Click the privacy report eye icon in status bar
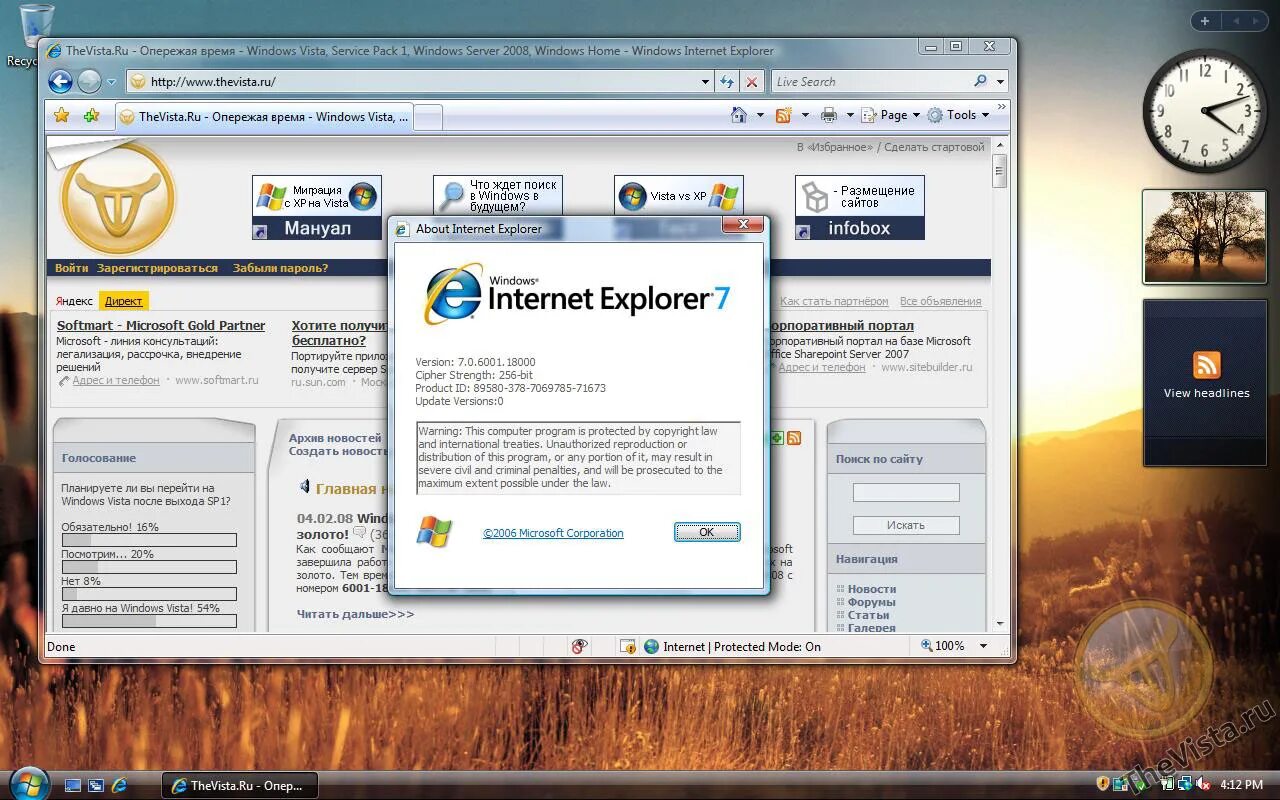Viewport: 1280px width, 800px height. pos(579,647)
